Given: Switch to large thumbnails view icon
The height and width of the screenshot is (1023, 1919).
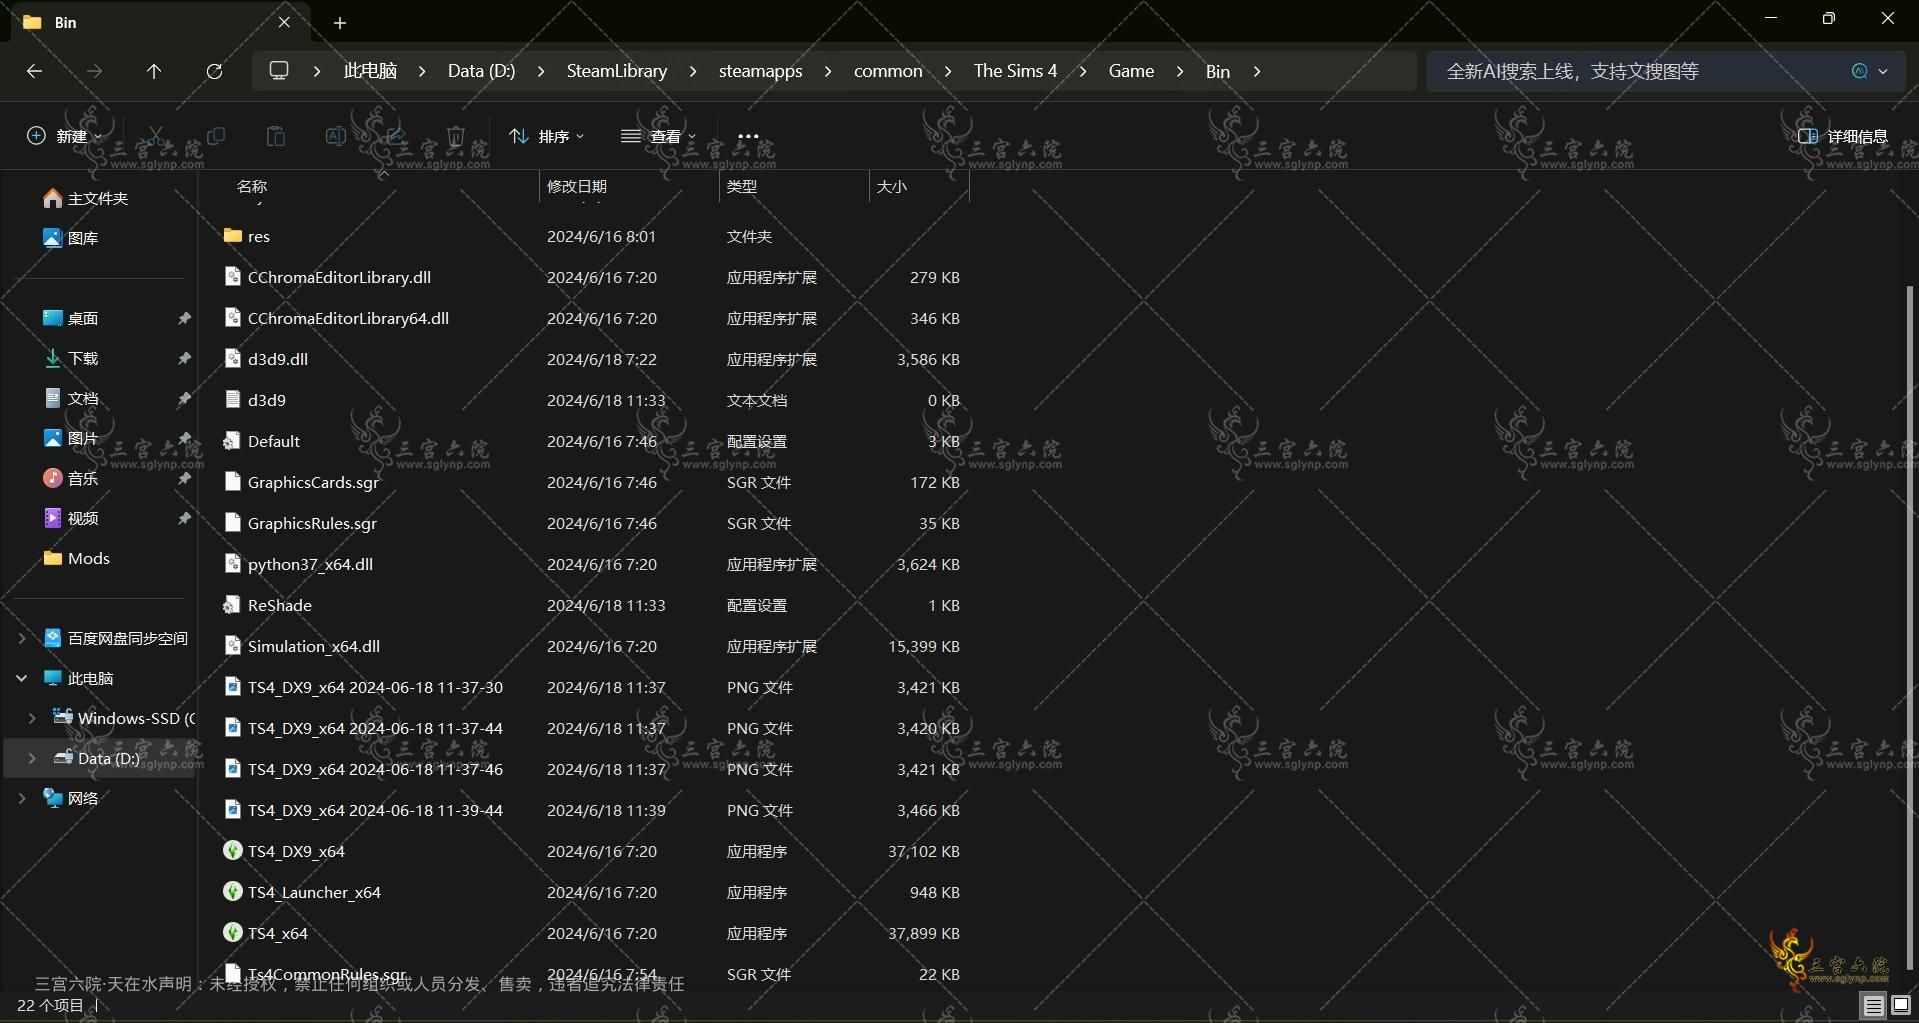Looking at the screenshot, I should pyautogui.click(x=1901, y=1005).
